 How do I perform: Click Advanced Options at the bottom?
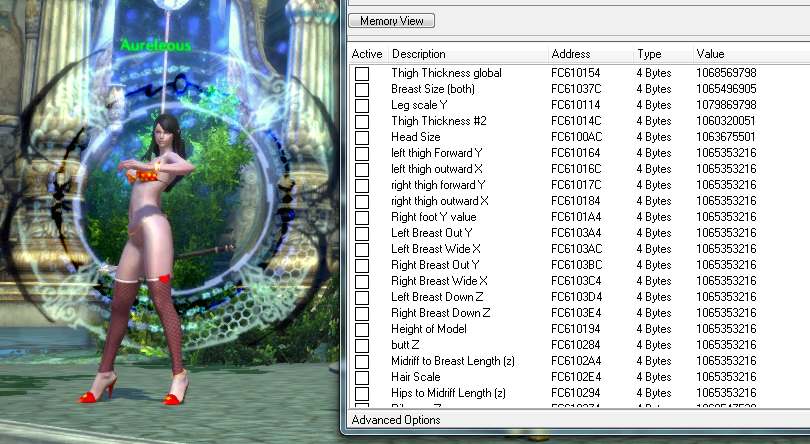click(x=396, y=420)
